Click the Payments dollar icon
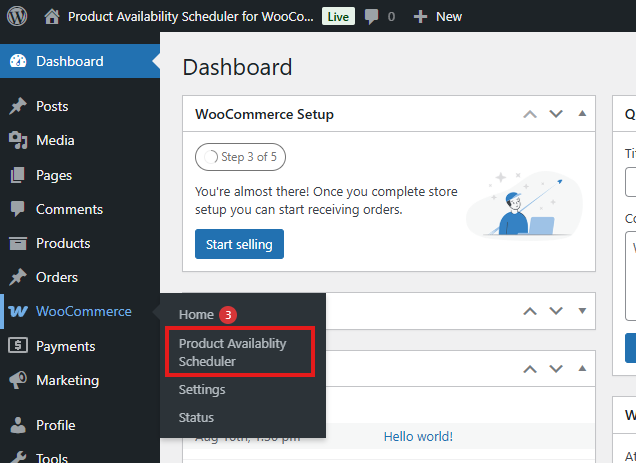 coord(18,346)
